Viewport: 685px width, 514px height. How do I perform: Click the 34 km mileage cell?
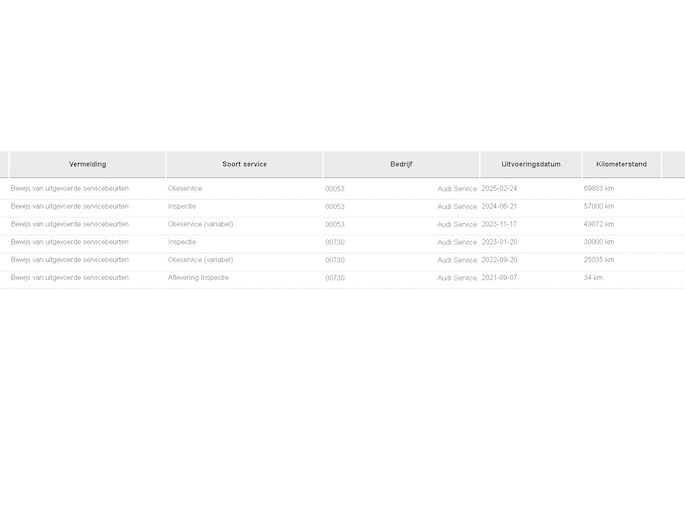[x=593, y=278]
